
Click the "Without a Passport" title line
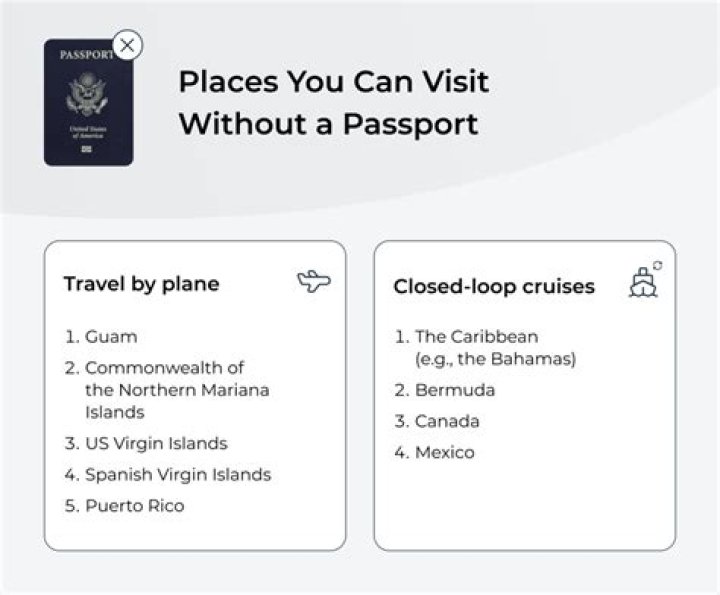point(328,124)
